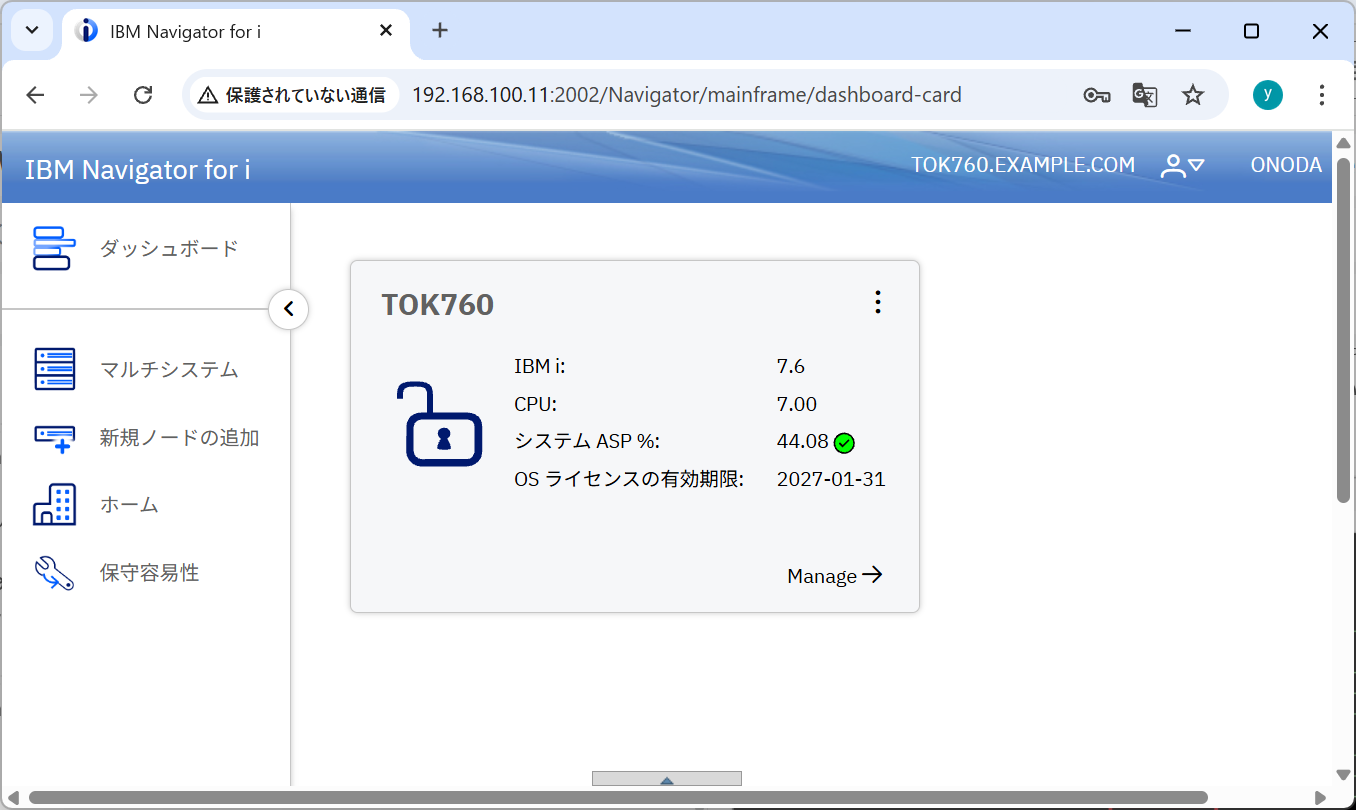
Task: Bookmark this page with the star icon
Action: click(x=1192, y=95)
